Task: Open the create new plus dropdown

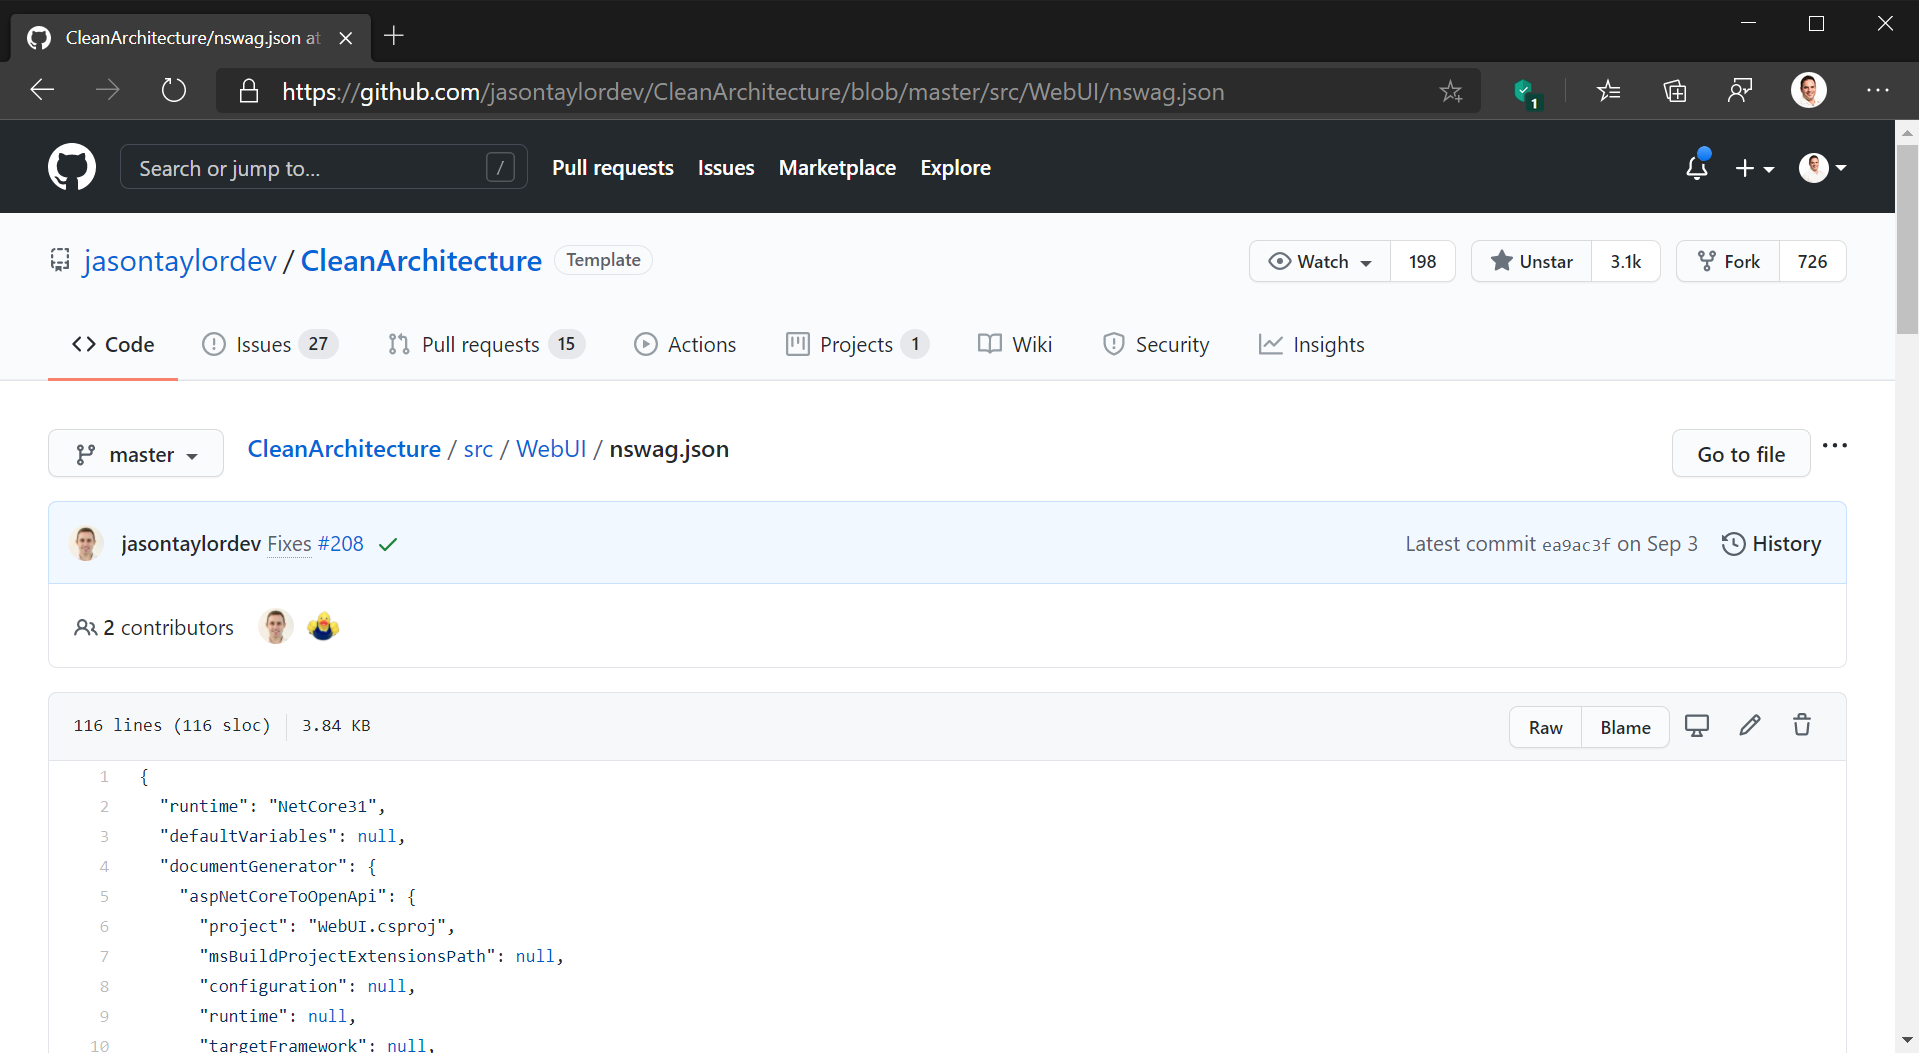Action: pyautogui.click(x=1754, y=168)
